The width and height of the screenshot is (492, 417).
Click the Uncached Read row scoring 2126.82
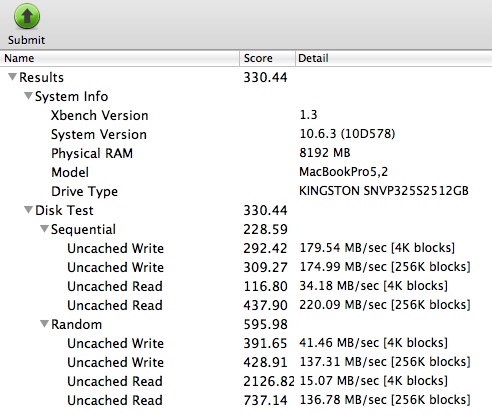click(x=246, y=381)
